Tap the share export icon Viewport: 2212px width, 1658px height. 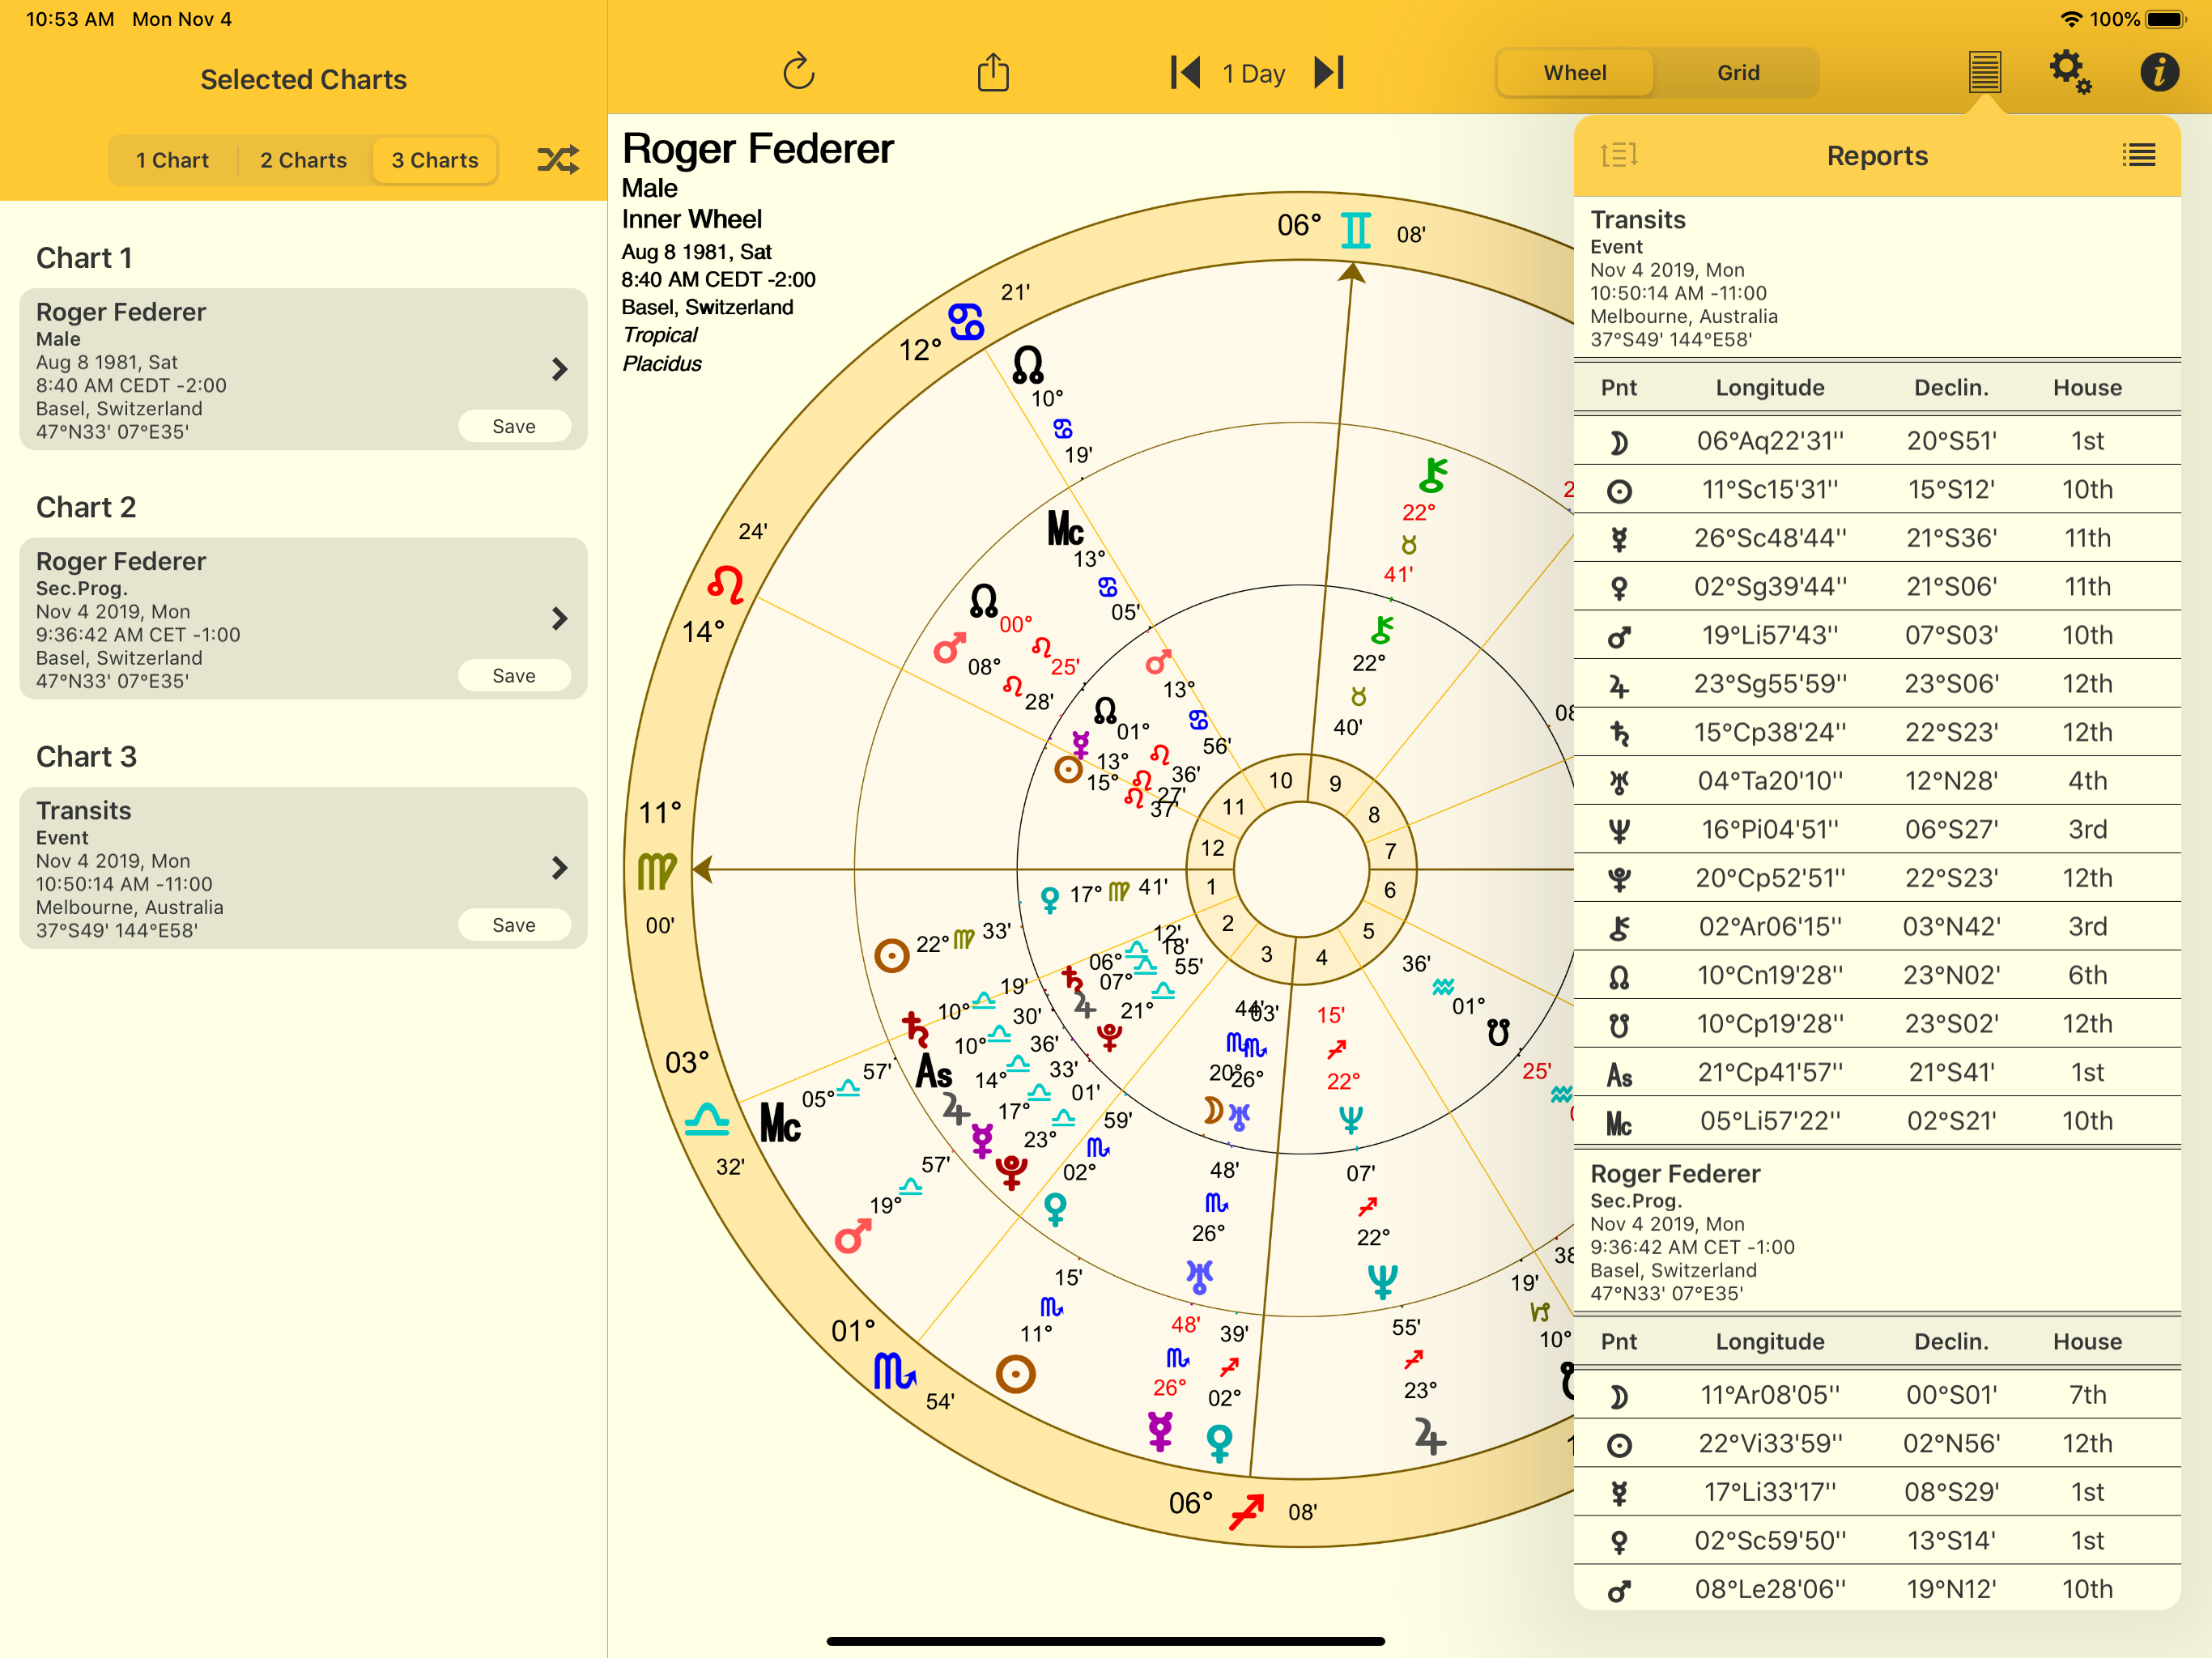coord(992,72)
